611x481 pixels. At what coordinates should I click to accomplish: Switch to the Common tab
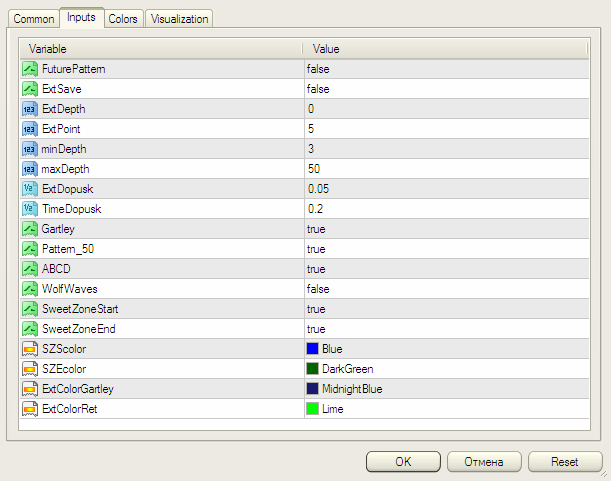pos(34,19)
